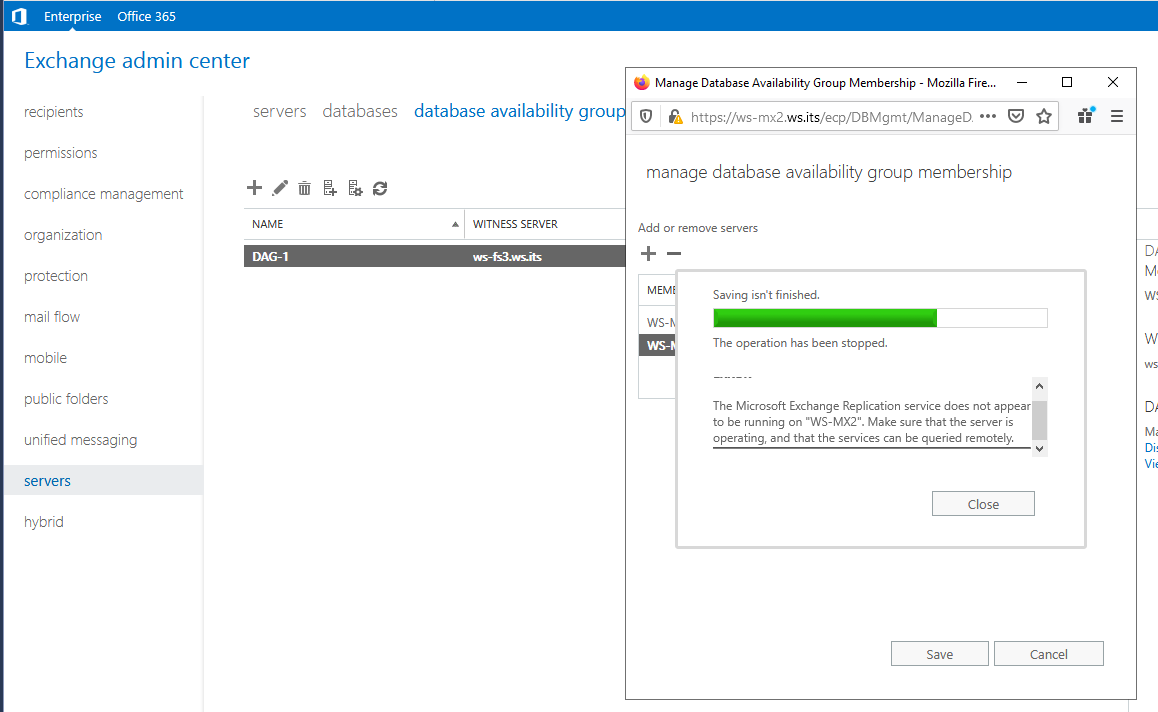Open mobile section
The image size is (1158, 712).
(45, 357)
